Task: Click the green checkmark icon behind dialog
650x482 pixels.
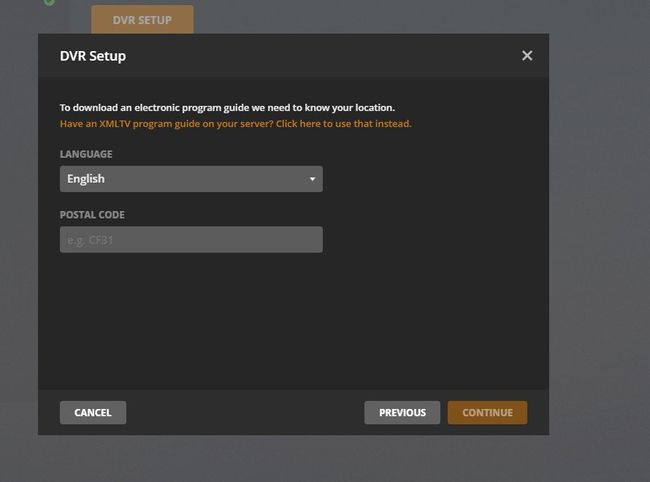Action: coord(48,3)
